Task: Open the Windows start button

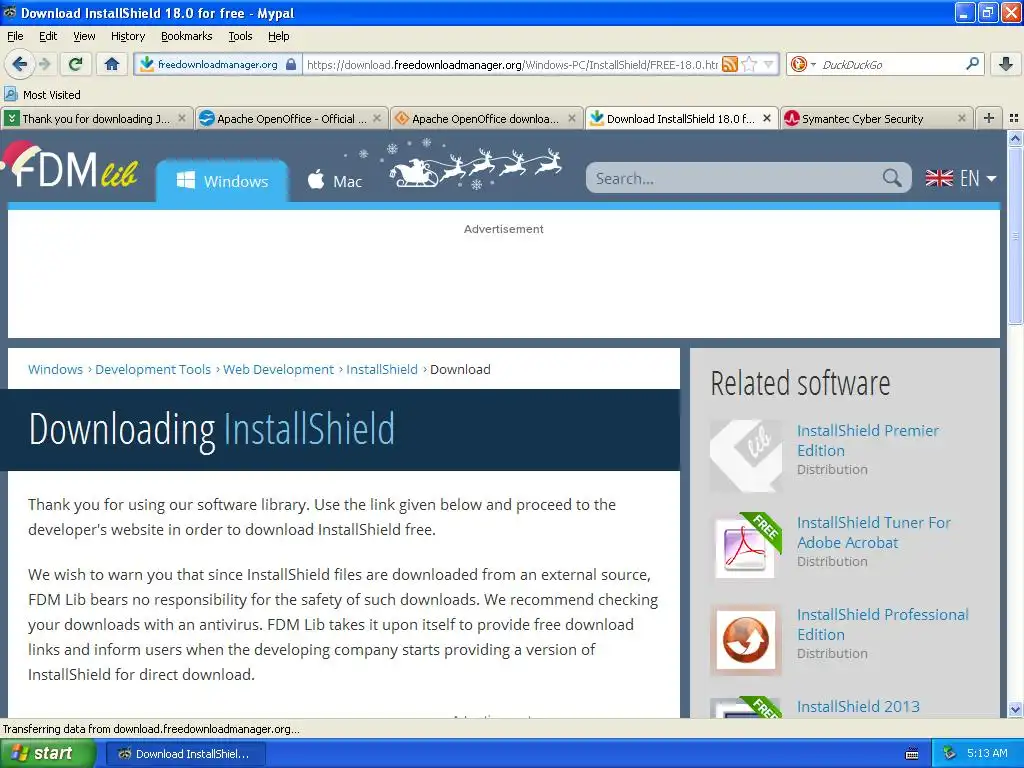Action: coord(47,753)
